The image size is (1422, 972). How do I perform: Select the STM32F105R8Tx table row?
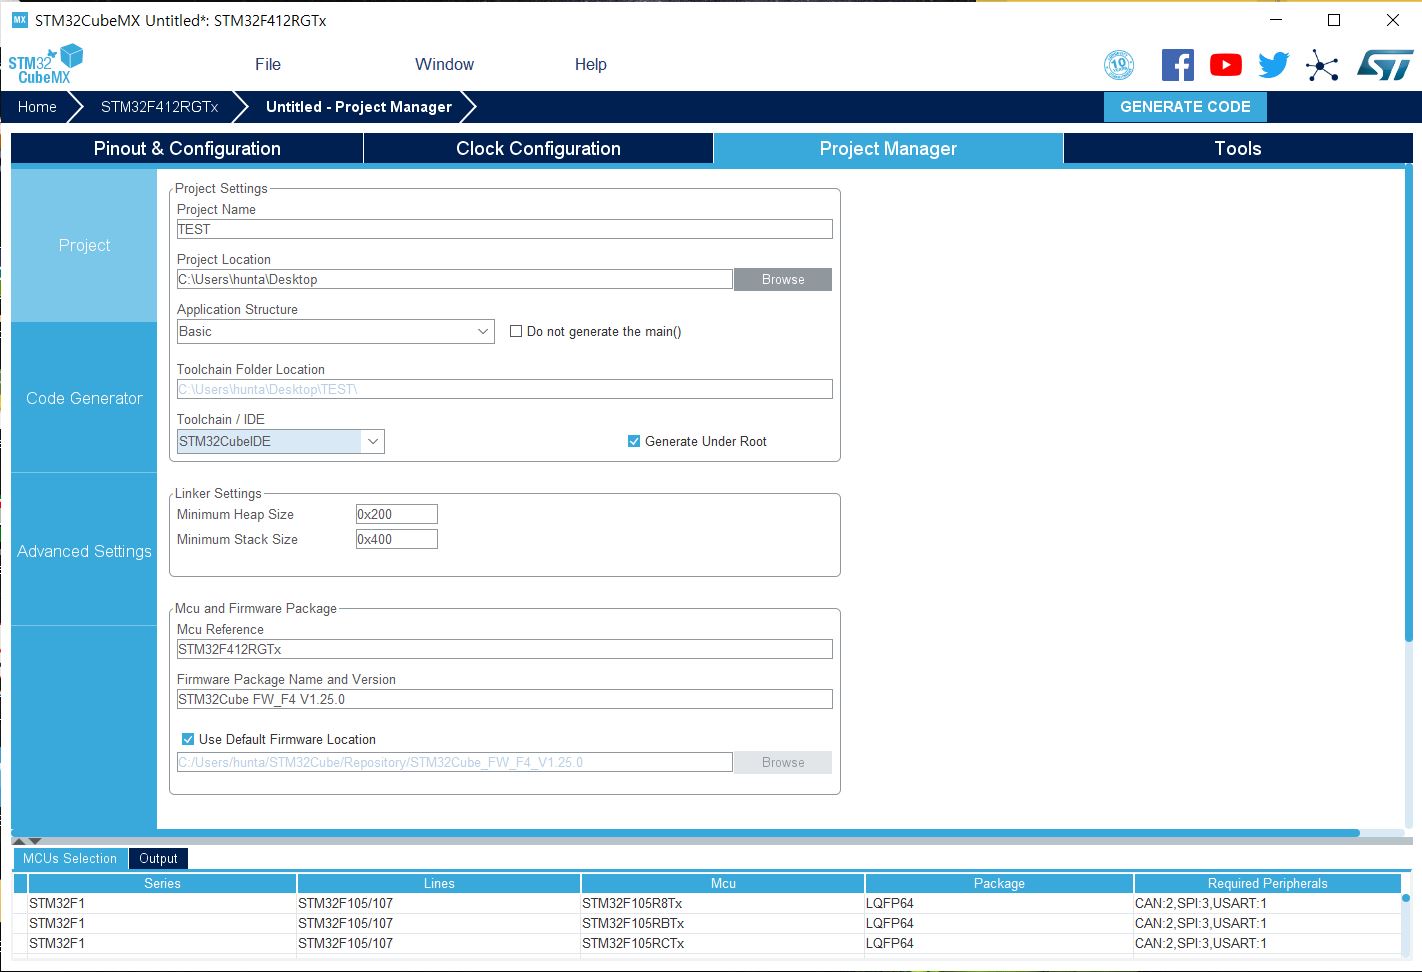coord(706,903)
